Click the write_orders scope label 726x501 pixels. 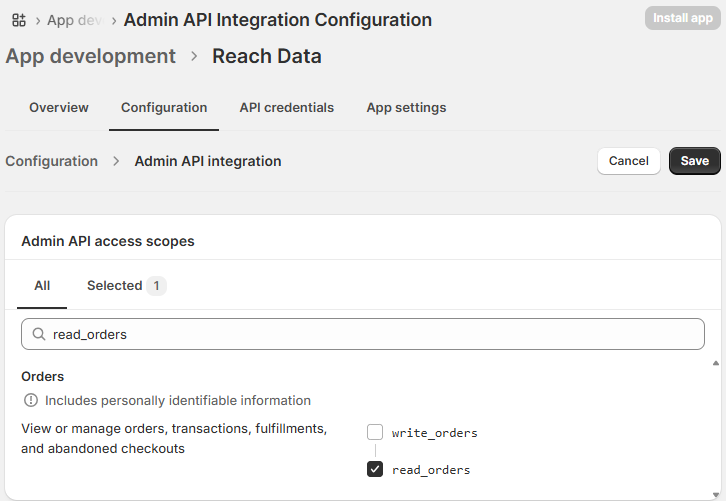434,433
